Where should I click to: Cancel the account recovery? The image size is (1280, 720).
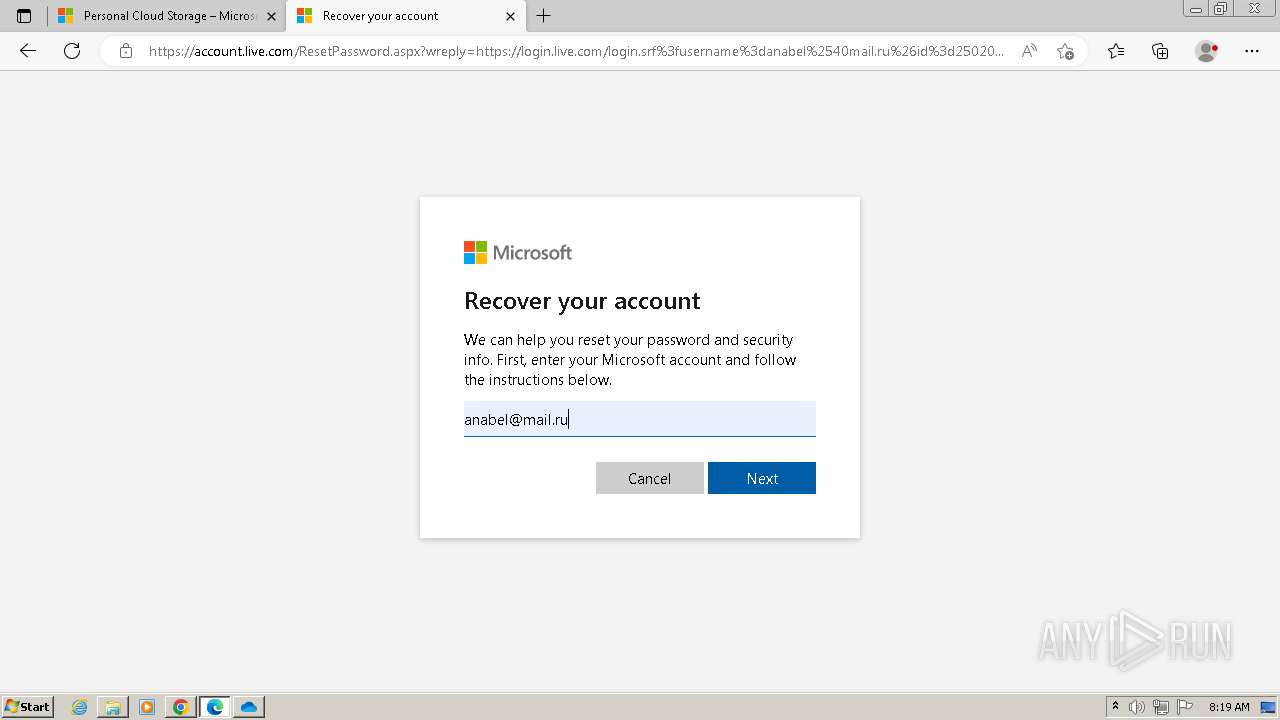(x=650, y=478)
